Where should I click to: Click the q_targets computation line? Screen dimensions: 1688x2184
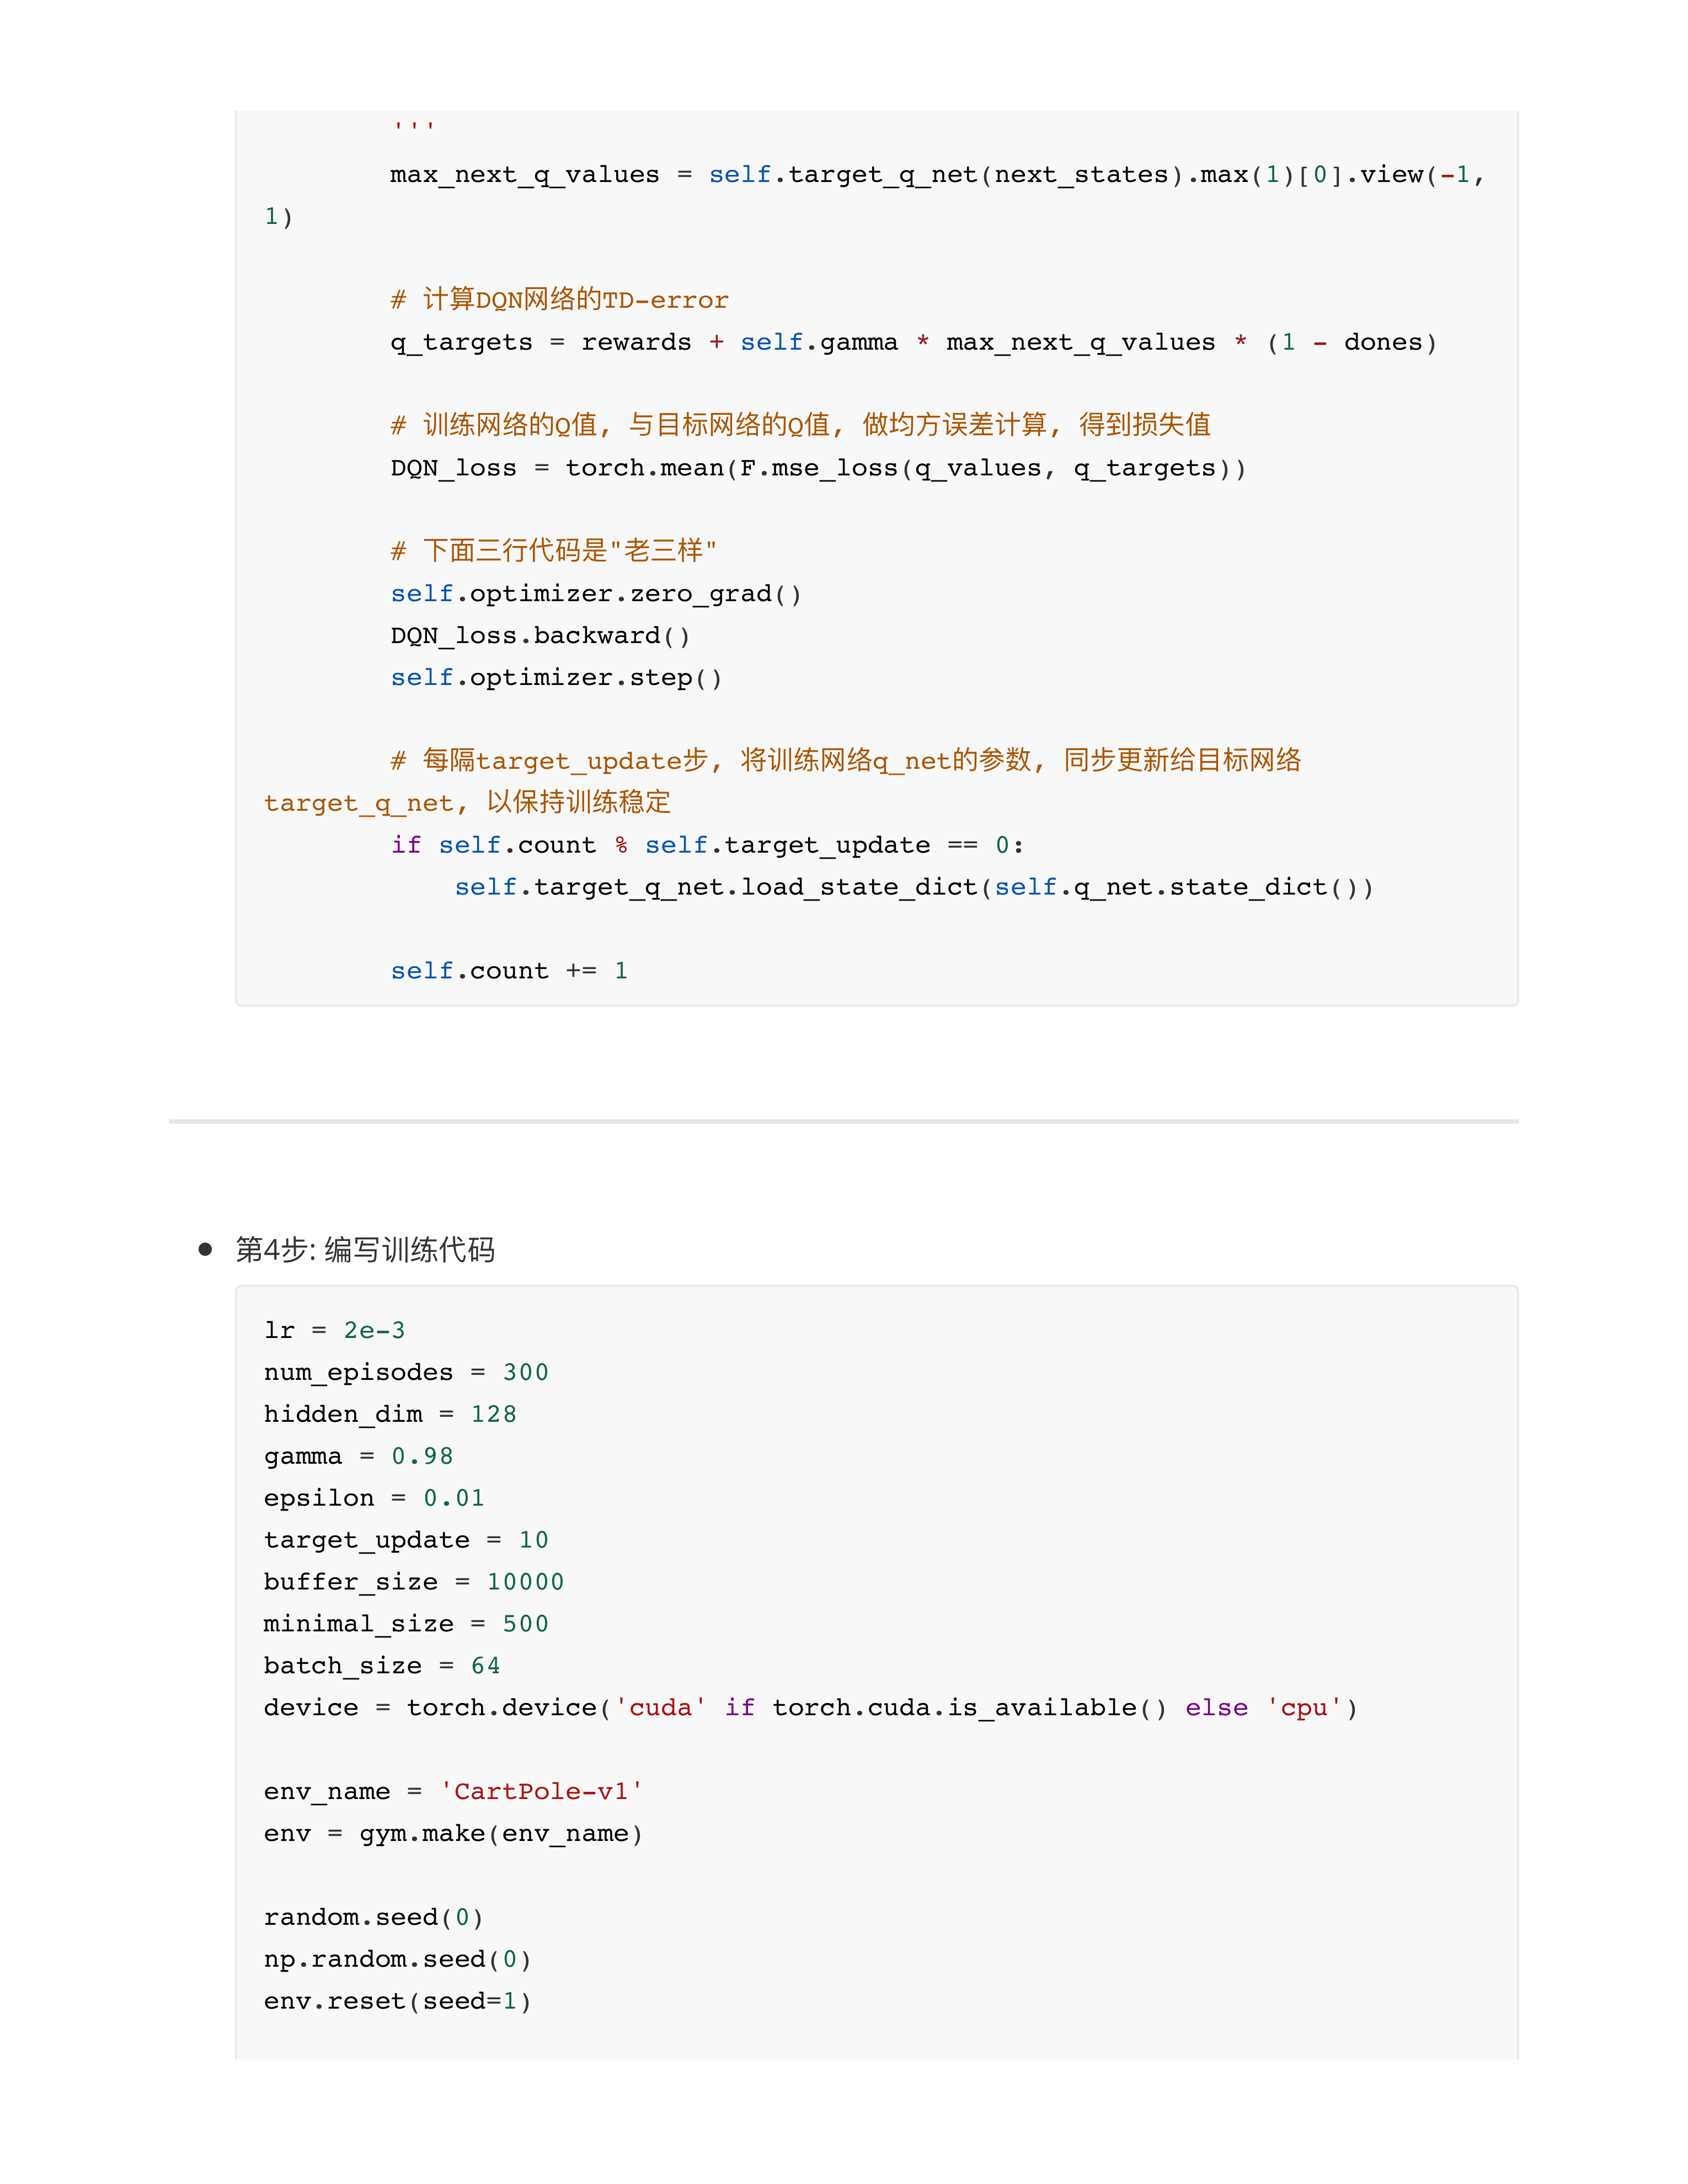tap(913, 342)
